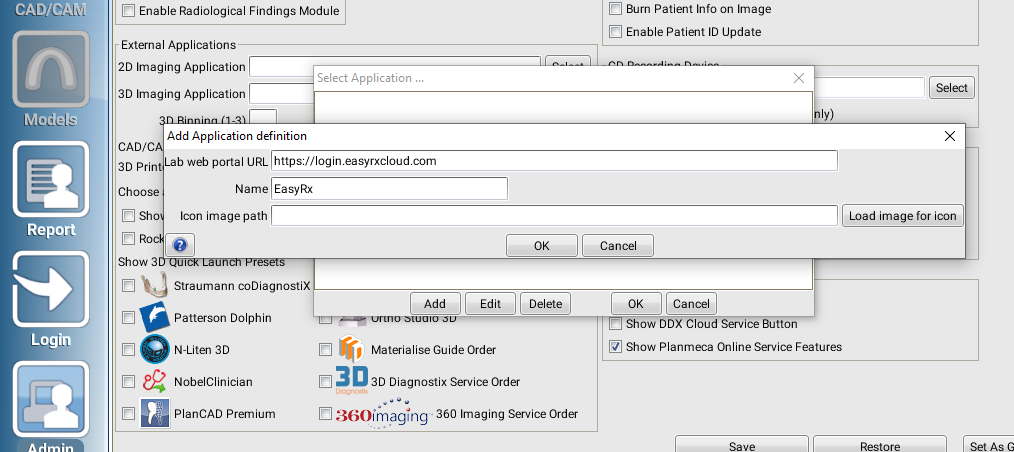This screenshot has width=1014, height=452.
Task: Check the 360 Imaging Service Order box
Action: [325, 413]
